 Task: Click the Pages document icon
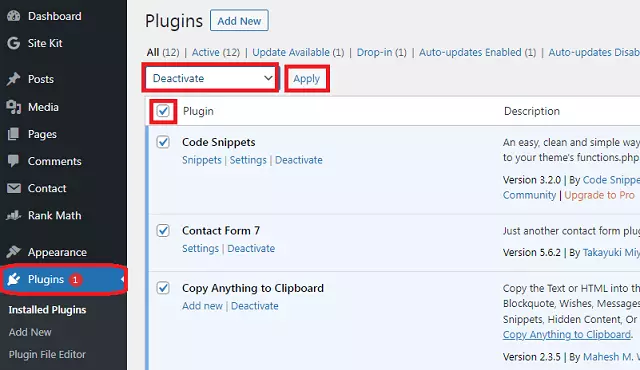[13, 134]
